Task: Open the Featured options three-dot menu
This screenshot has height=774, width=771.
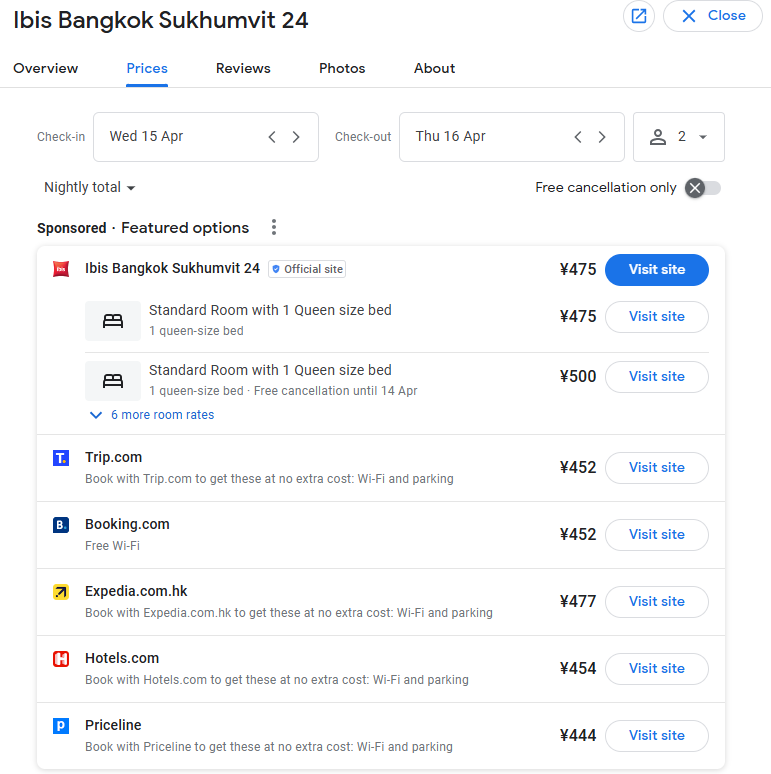Action: tap(274, 227)
